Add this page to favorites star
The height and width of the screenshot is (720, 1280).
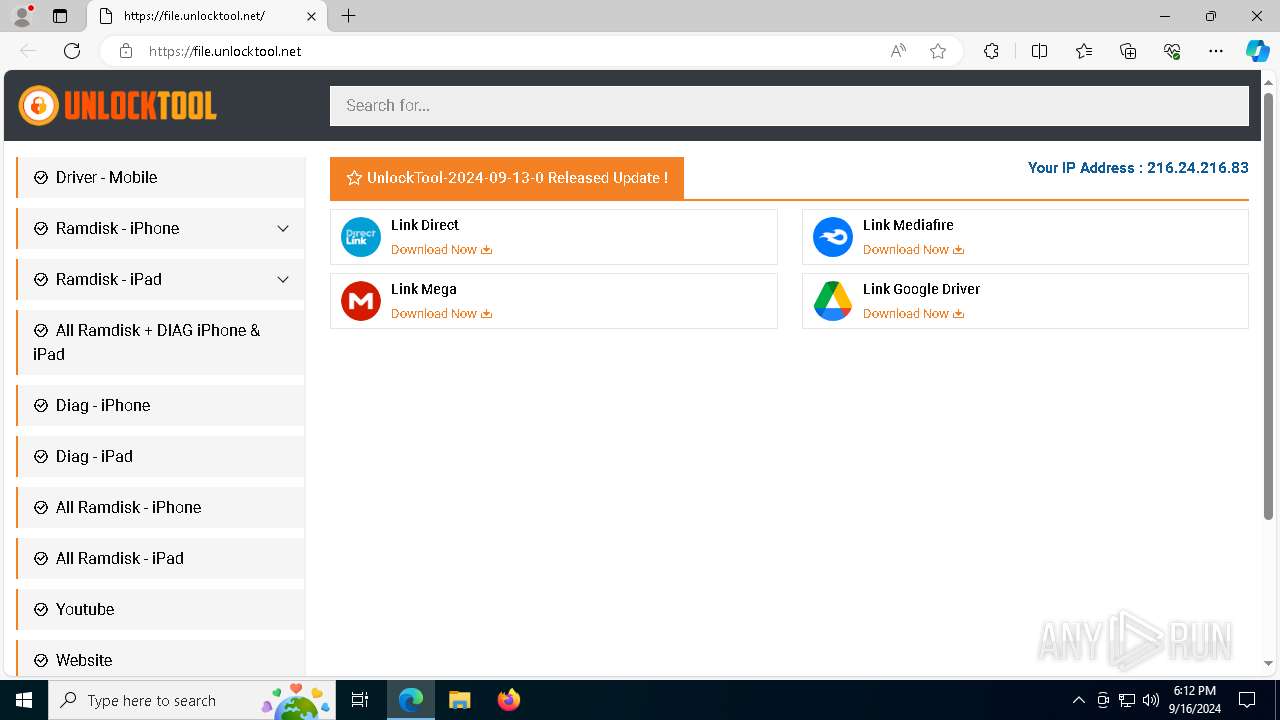point(938,51)
